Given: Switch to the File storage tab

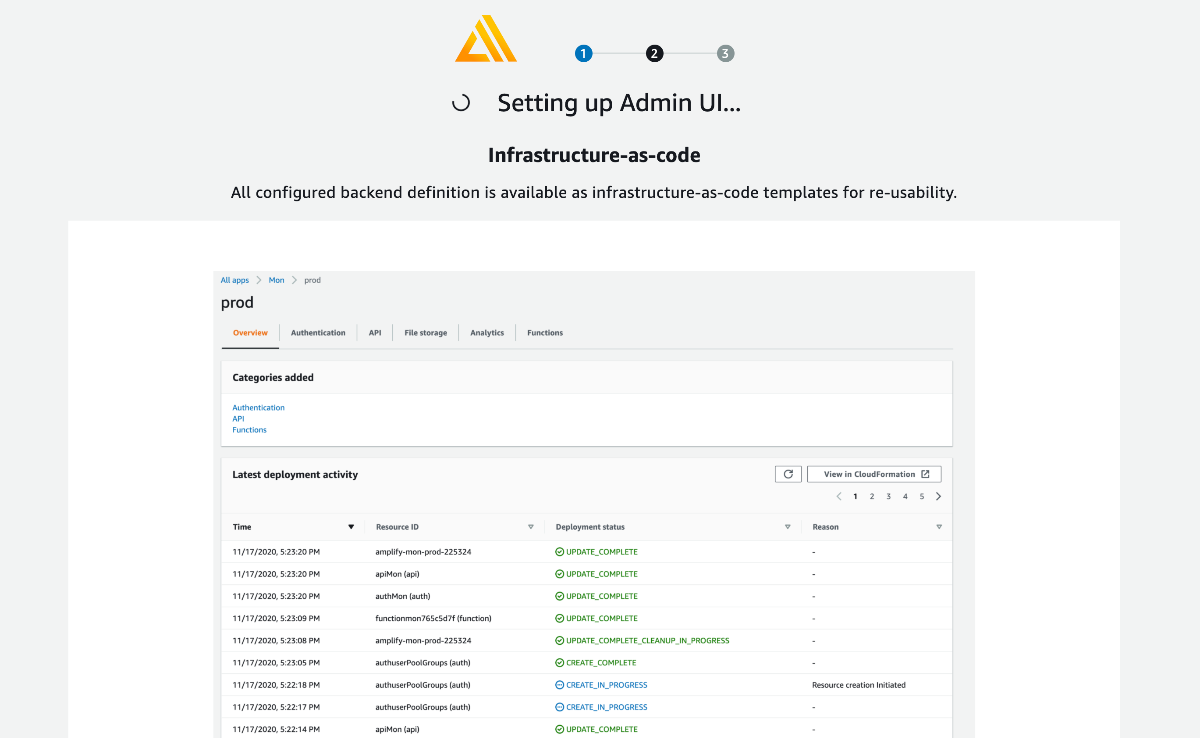Looking at the screenshot, I should tap(426, 333).
